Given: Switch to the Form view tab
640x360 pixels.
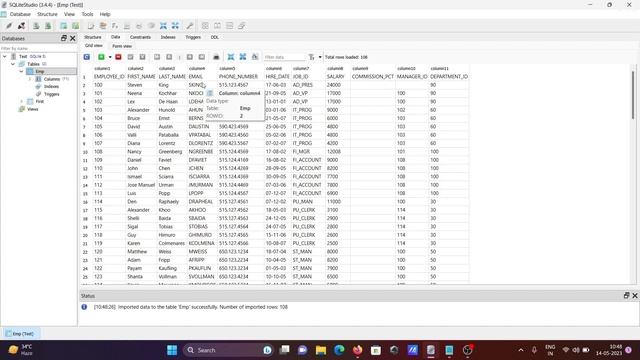Looking at the screenshot, I should [122, 46].
